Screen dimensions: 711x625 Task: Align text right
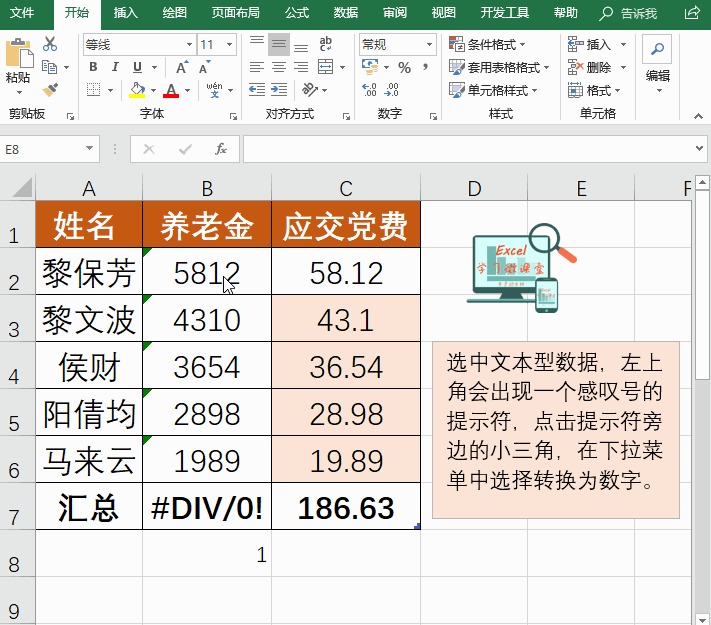pyautogui.click(x=301, y=67)
